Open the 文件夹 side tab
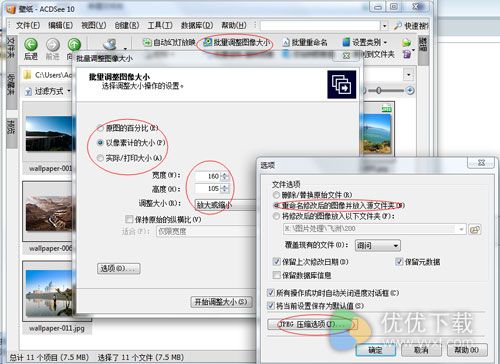Viewport: 500px width, 364px height. coord(11,49)
